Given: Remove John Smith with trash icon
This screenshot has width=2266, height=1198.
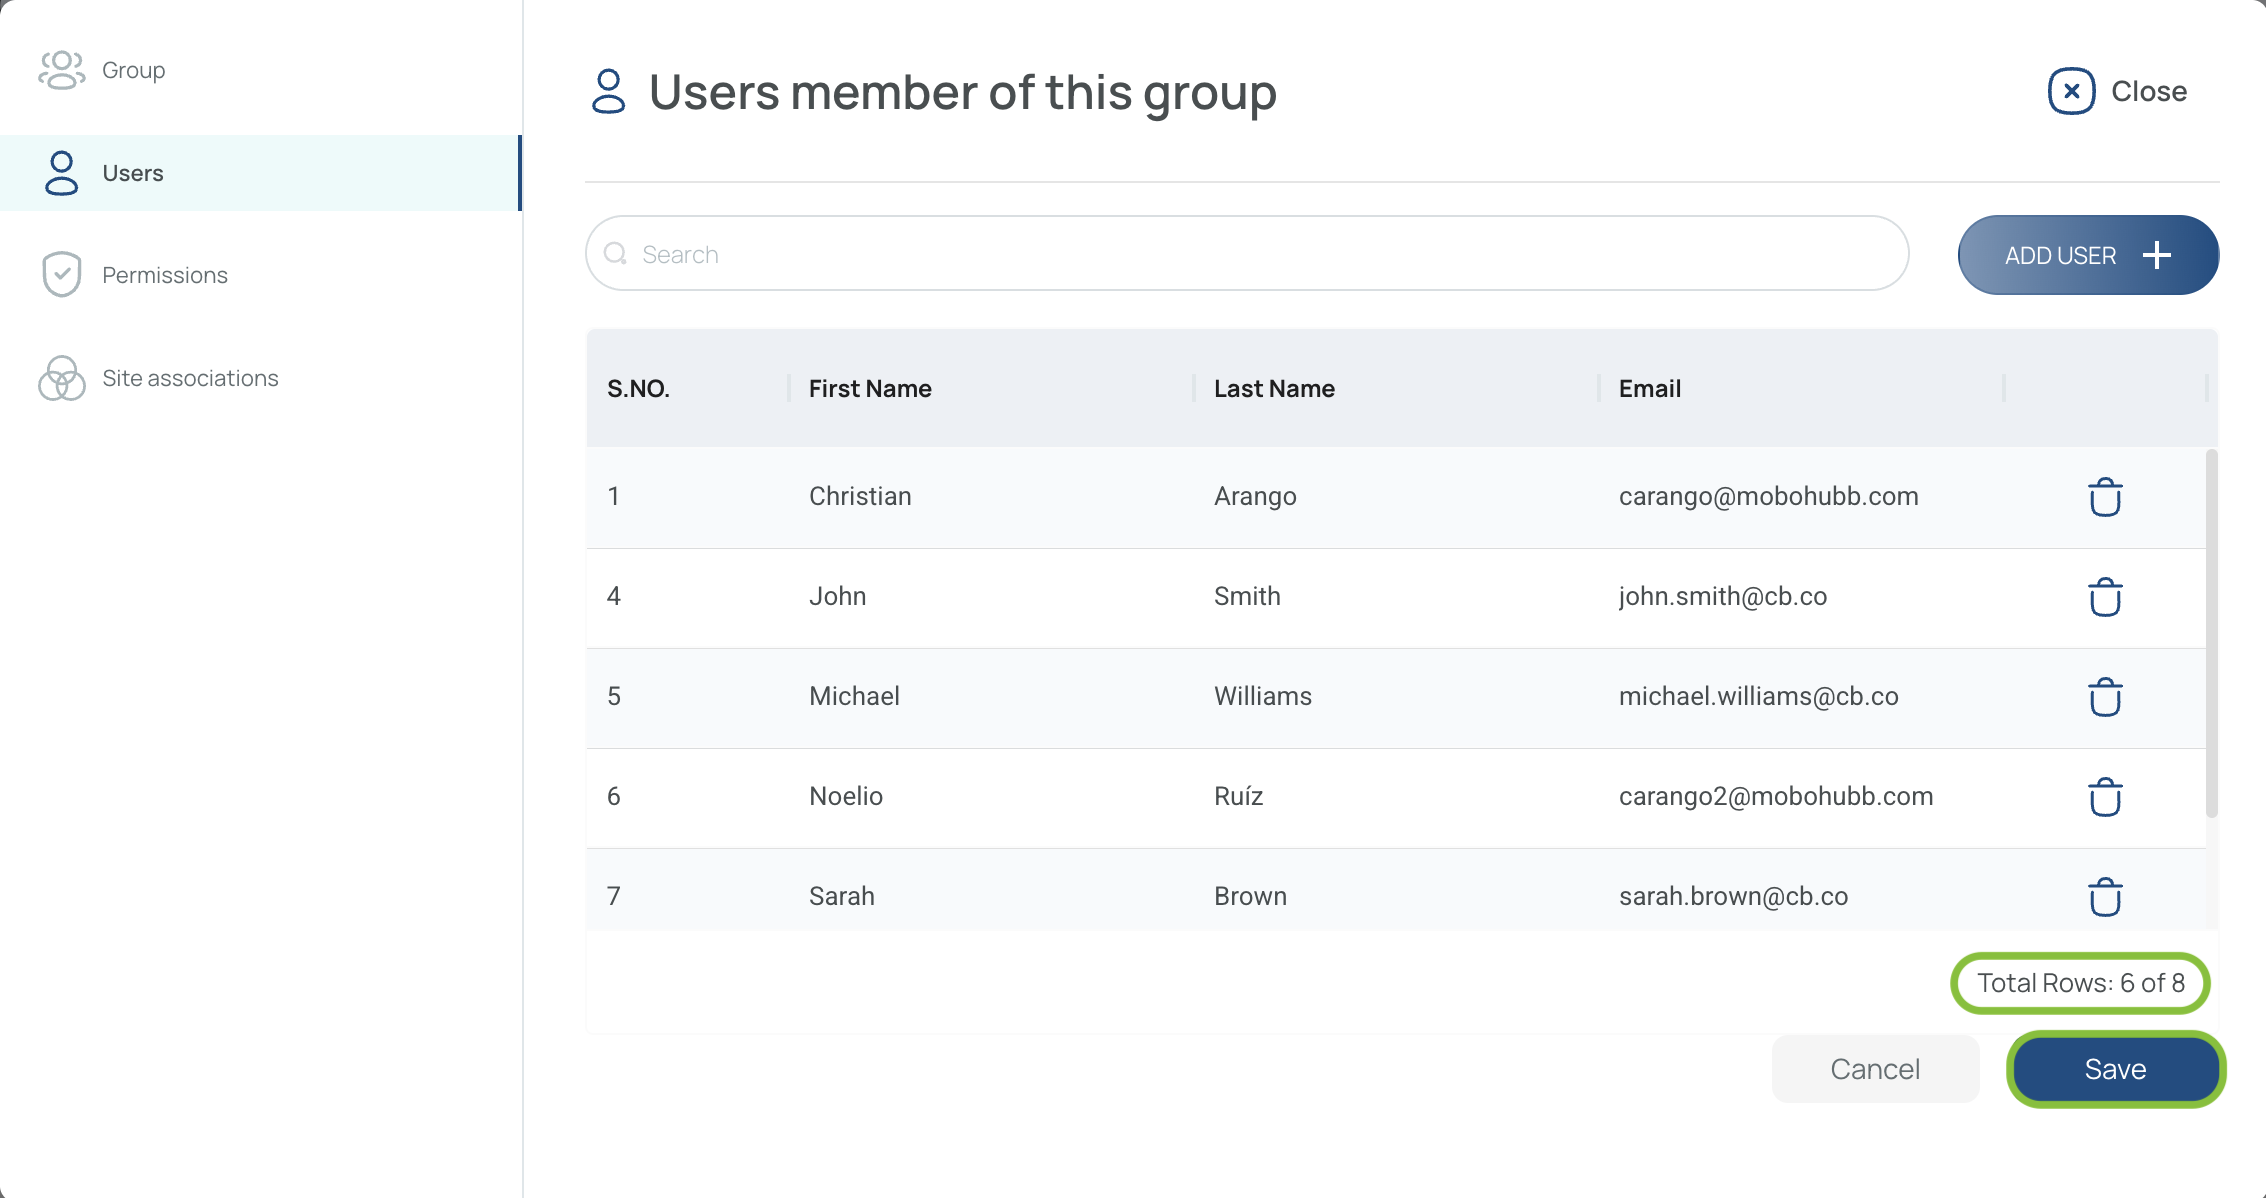Looking at the screenshot, I should (2105, 597).
